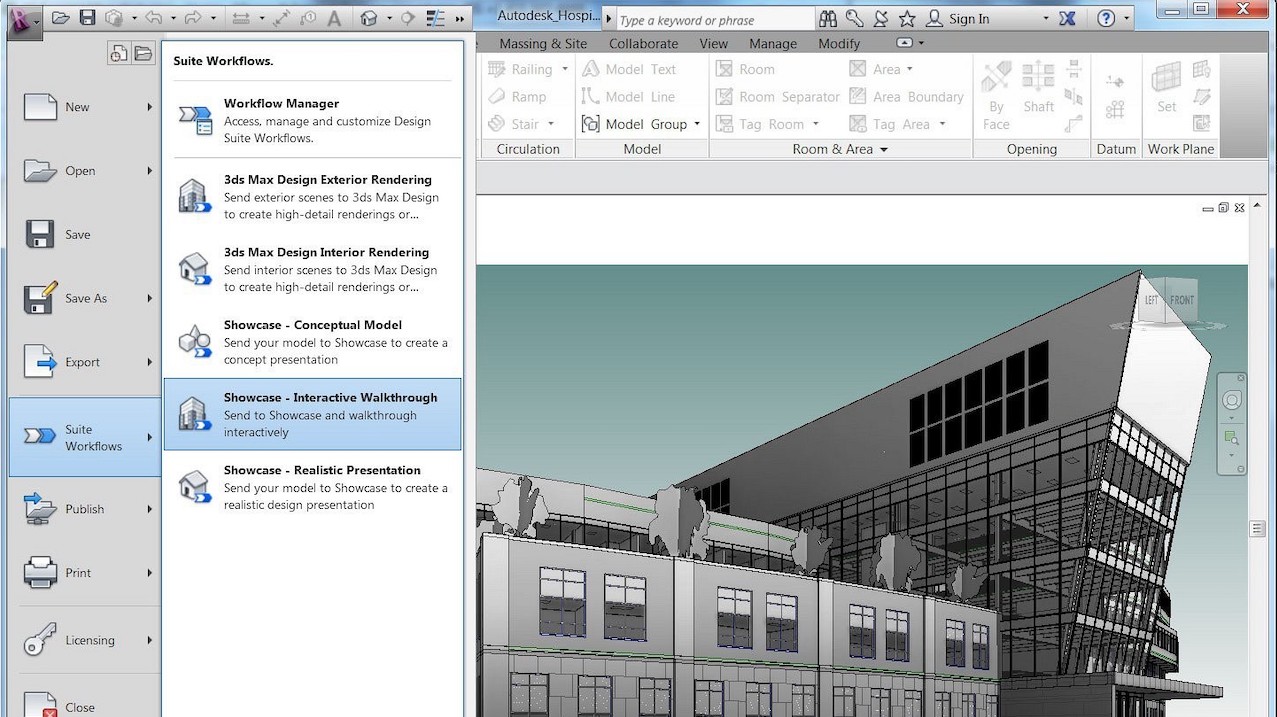Open the Tag Room dropdown arrow
Image resolution: width=1277 pixels, height=717 pixels.
(x=817, y=123)
